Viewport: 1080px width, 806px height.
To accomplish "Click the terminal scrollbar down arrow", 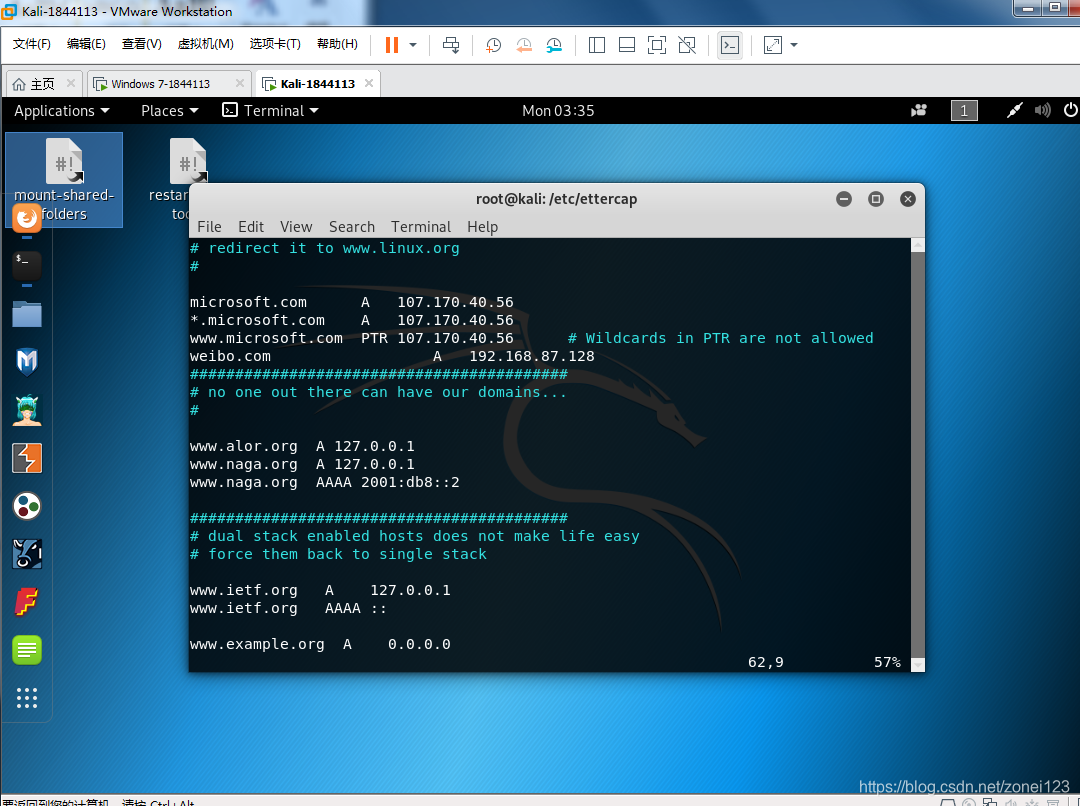I will 917,665.
